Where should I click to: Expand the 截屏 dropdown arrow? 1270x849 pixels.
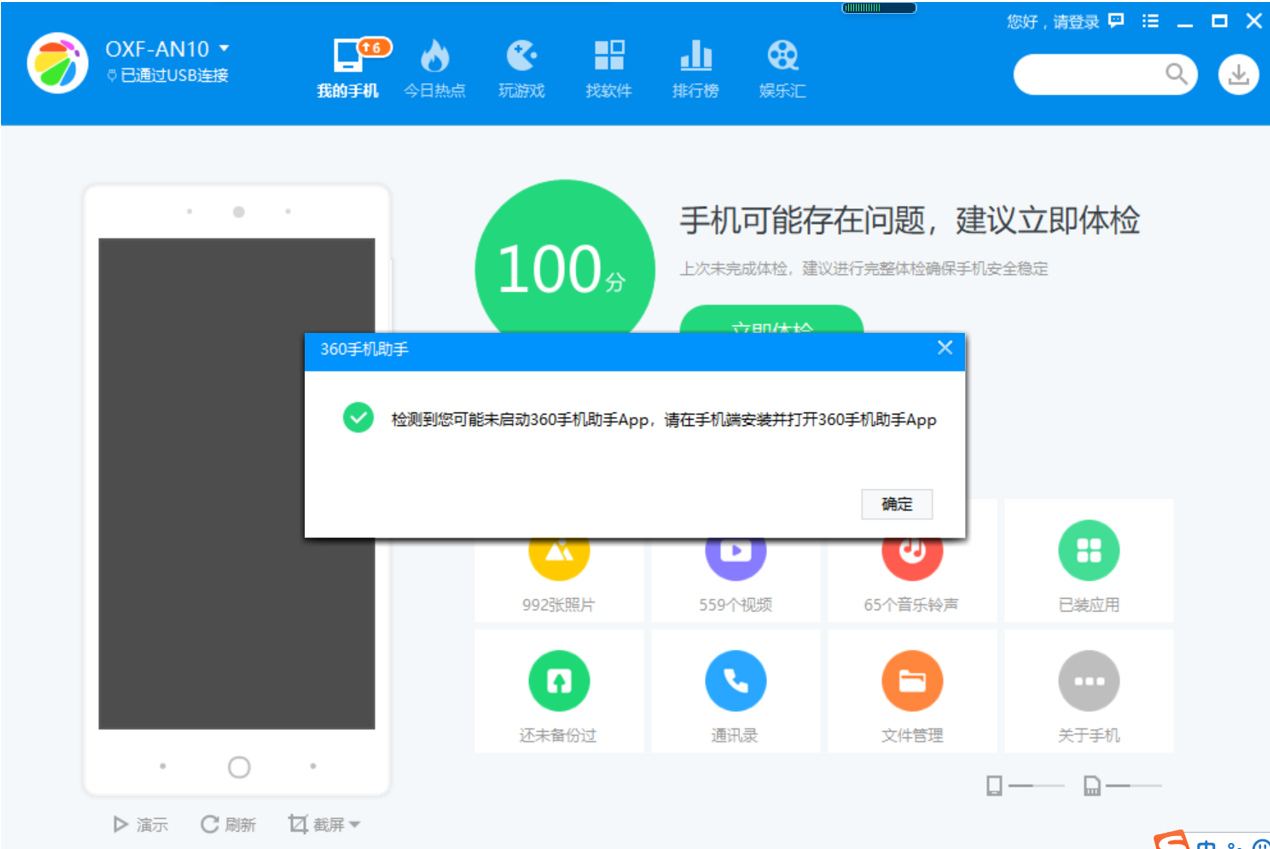click(355, 826)
